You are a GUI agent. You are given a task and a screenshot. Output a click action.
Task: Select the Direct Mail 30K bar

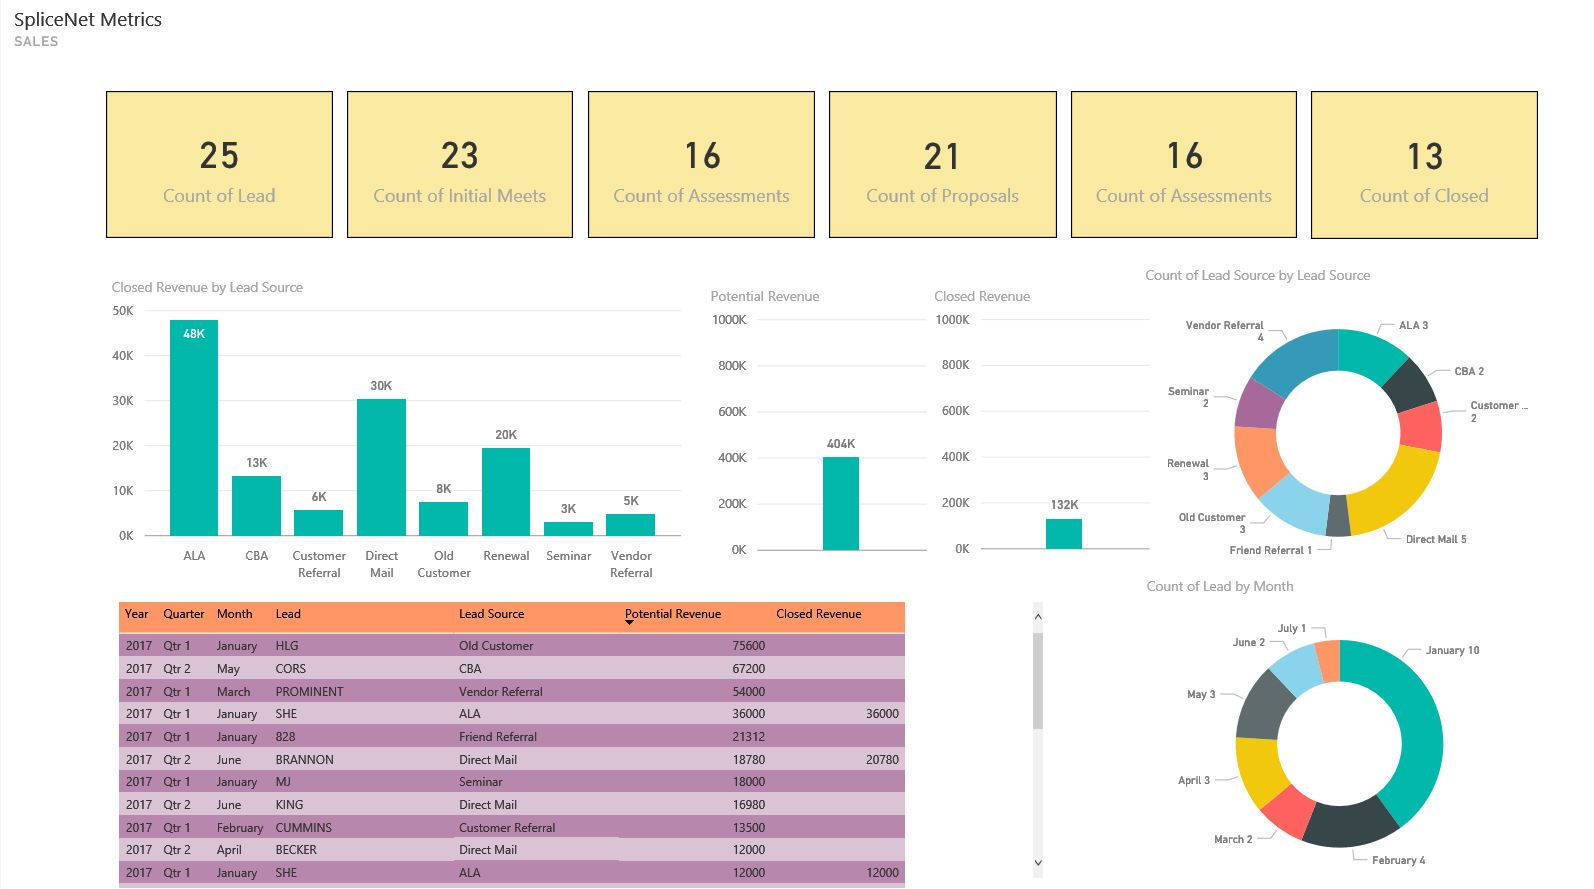coord(381,468)
